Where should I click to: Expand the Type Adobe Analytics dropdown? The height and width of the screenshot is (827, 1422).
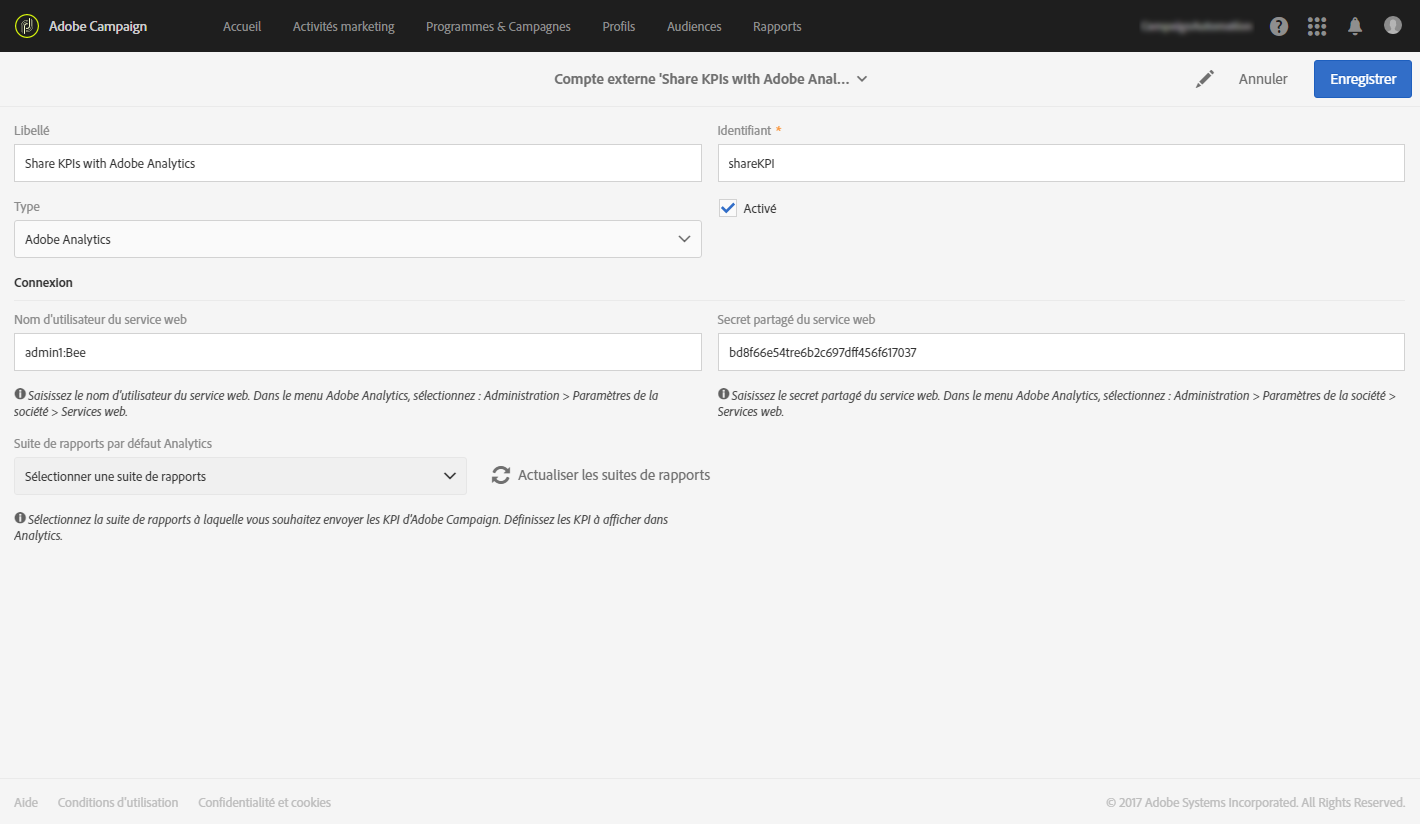[358, 239]
